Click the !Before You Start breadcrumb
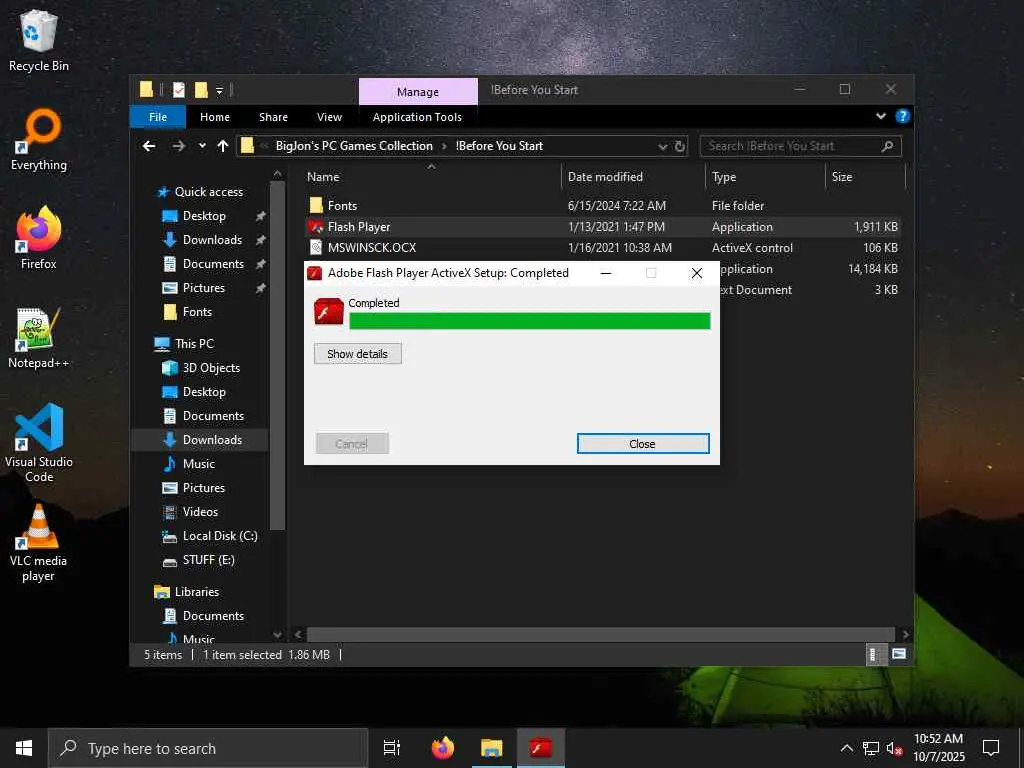1024x768 pixels. (x=500, y=146)
